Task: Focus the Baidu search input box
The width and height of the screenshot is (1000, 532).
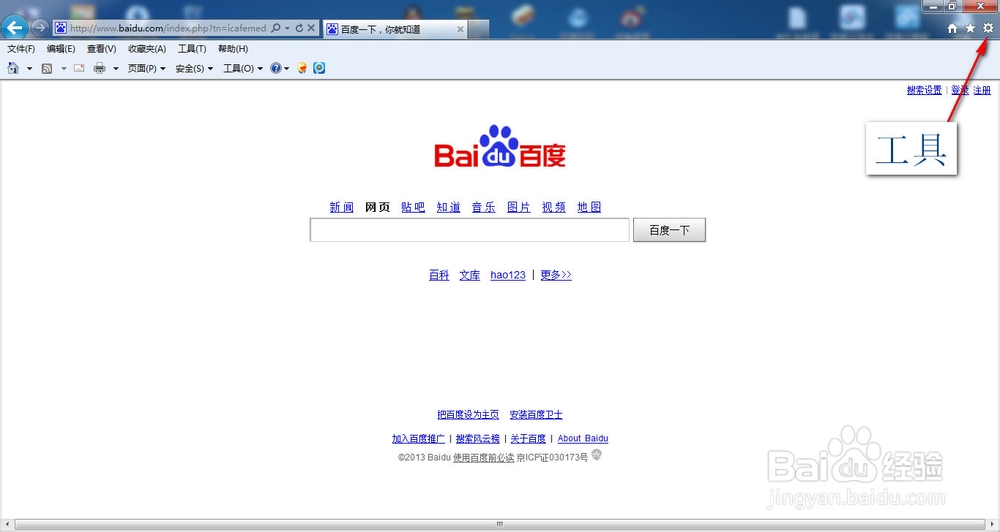Action: (x=469, y=230)
